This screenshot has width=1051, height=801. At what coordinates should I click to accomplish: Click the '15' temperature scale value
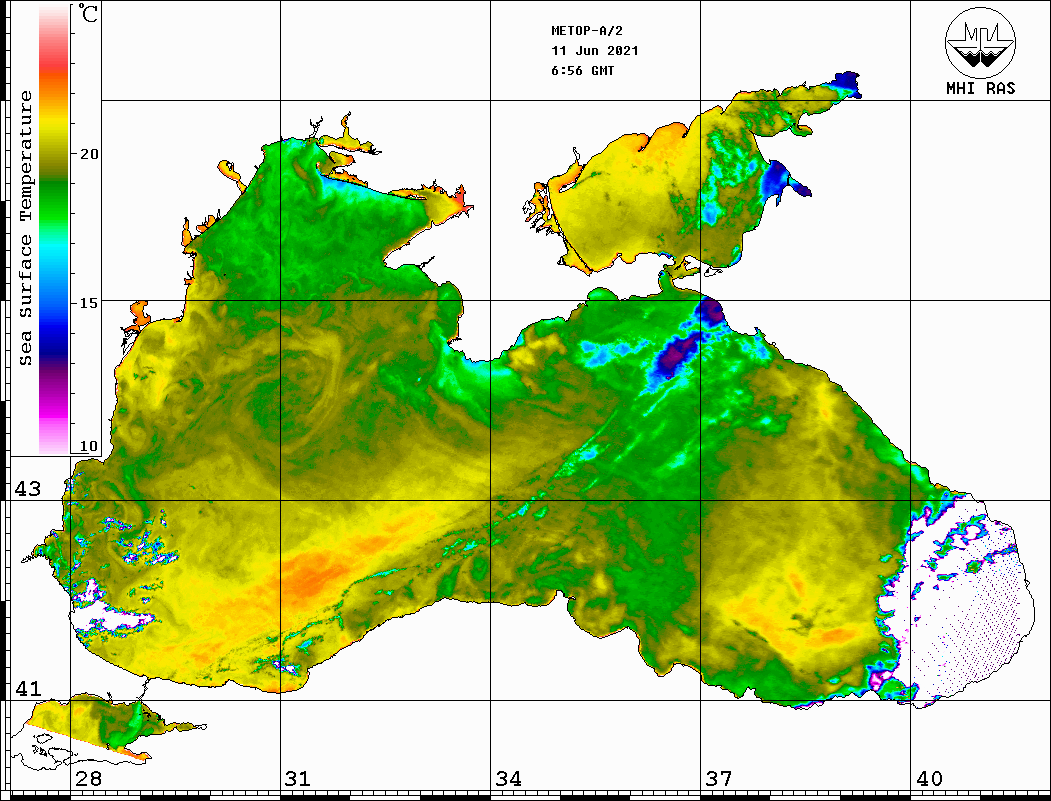coord(89,303)
